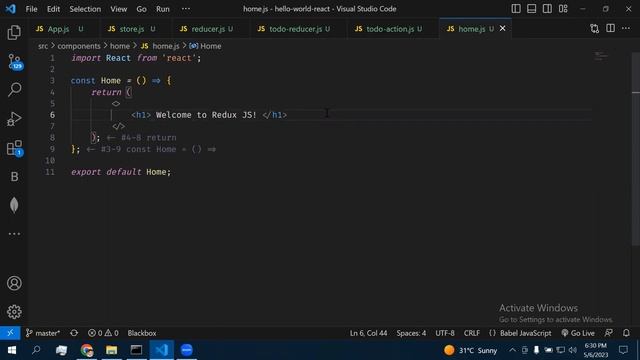Open terminal app from taskbar

tap(136, 350)
